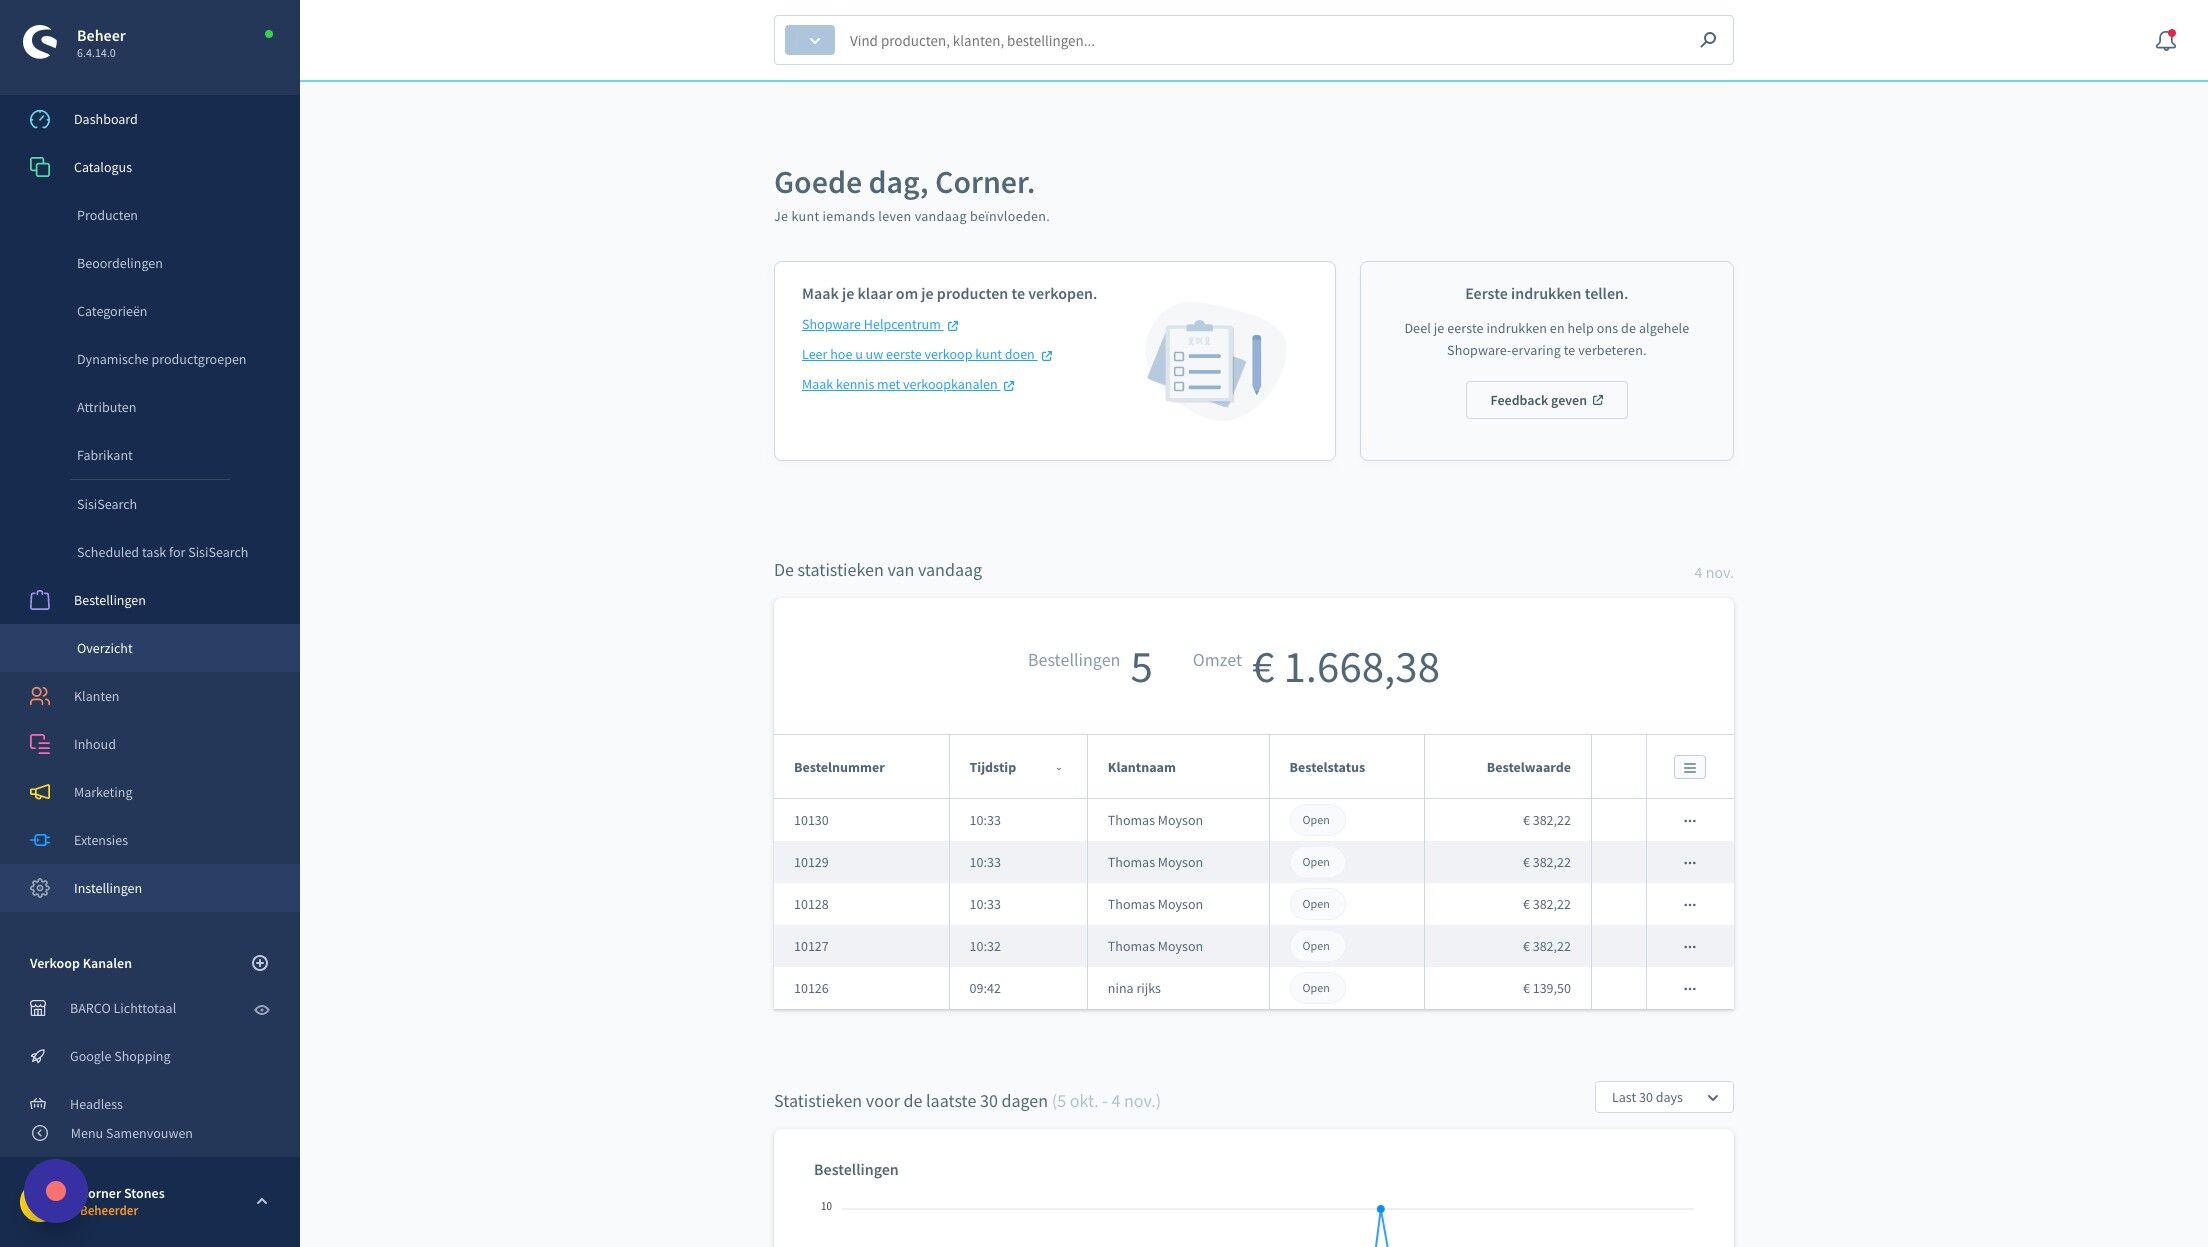The image size is (2208, 1247).
Task: Click the BARCO Lichttotaal storefront icon
Action: tap(38, 1008)
